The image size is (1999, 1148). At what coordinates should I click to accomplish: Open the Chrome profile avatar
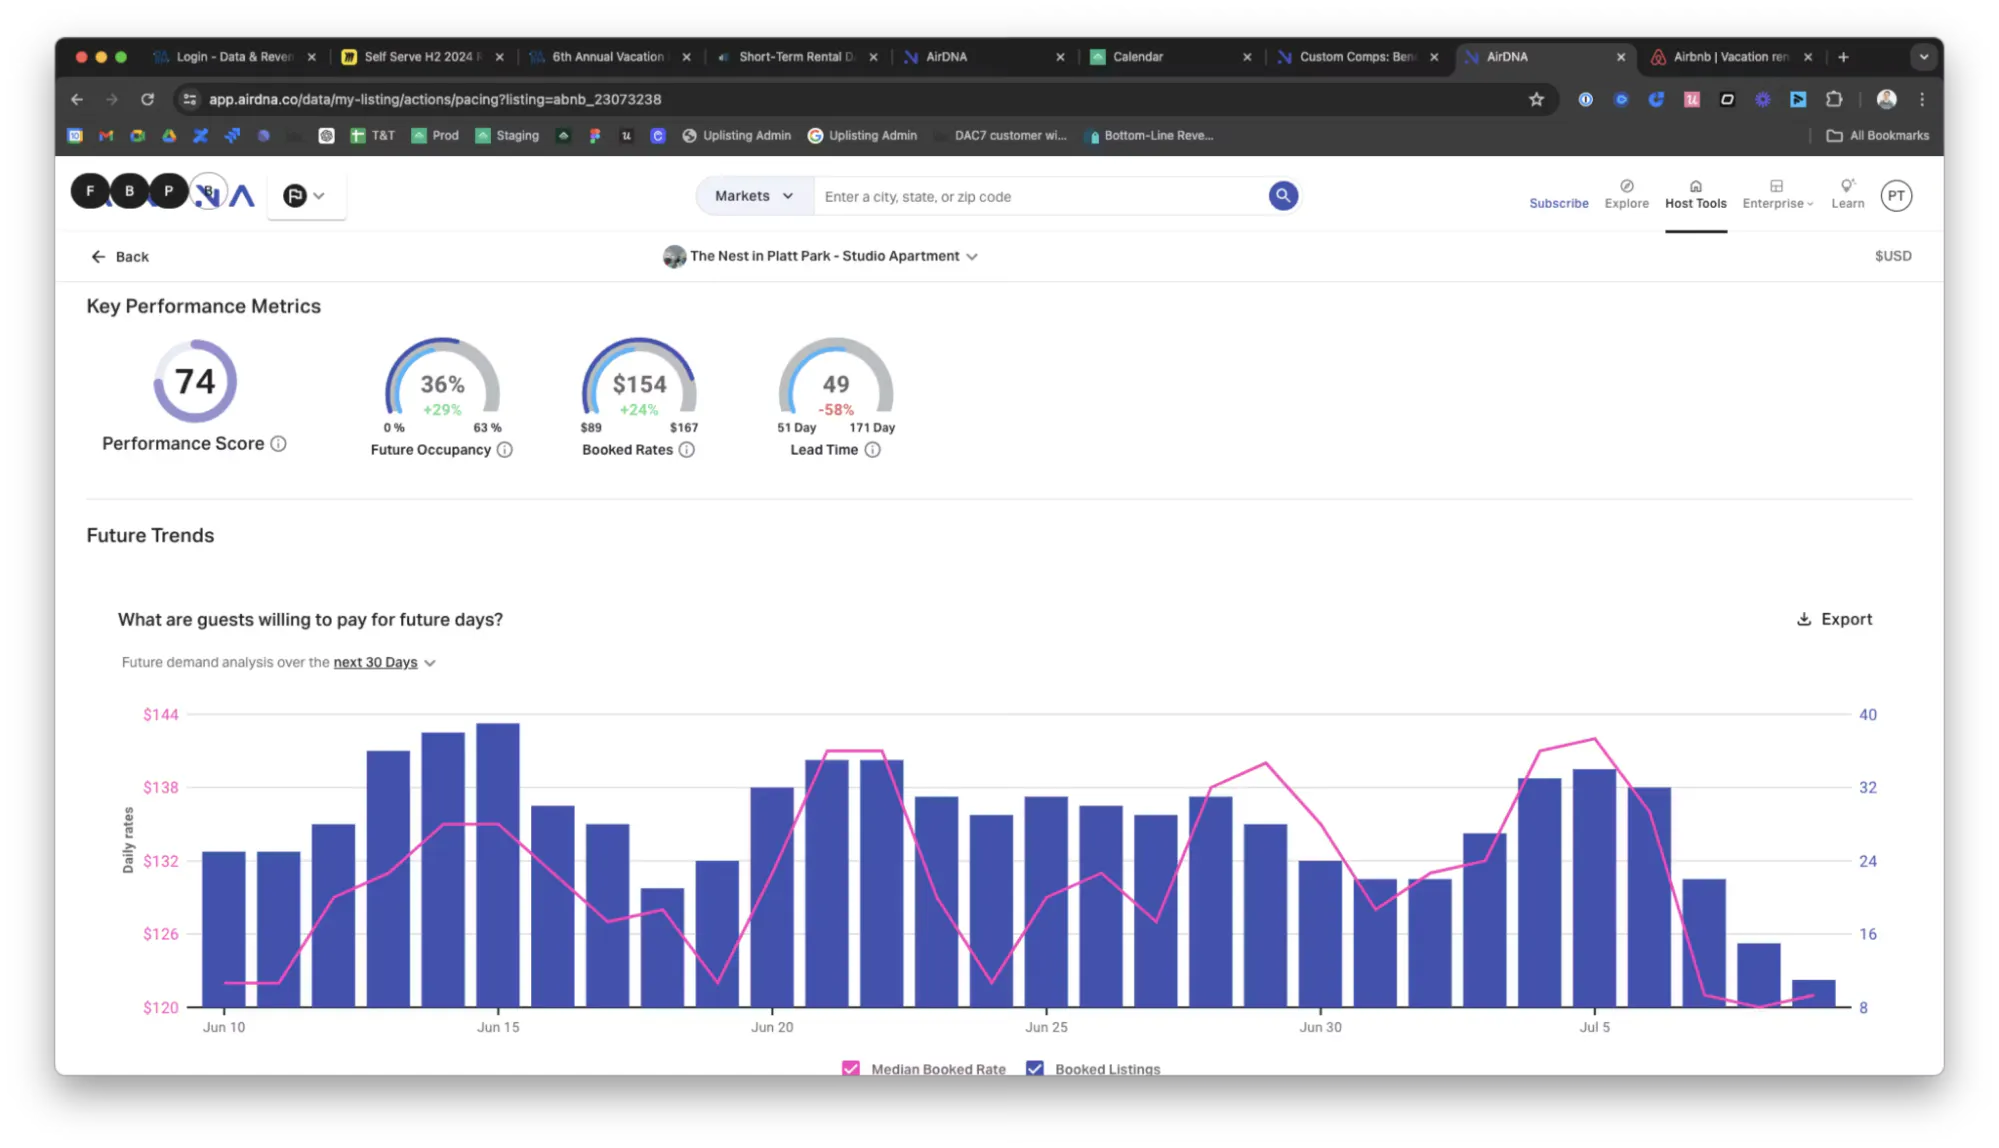(x=1886, y=99)
